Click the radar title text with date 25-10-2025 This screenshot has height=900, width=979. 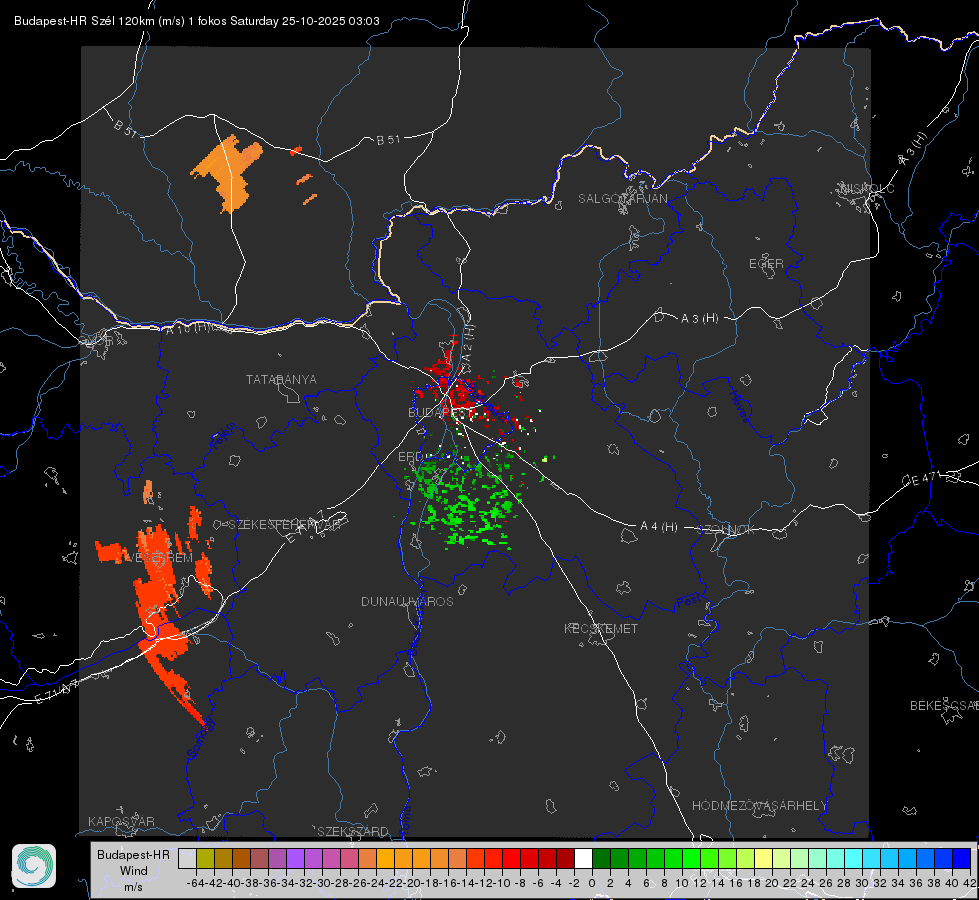(197, 21)
